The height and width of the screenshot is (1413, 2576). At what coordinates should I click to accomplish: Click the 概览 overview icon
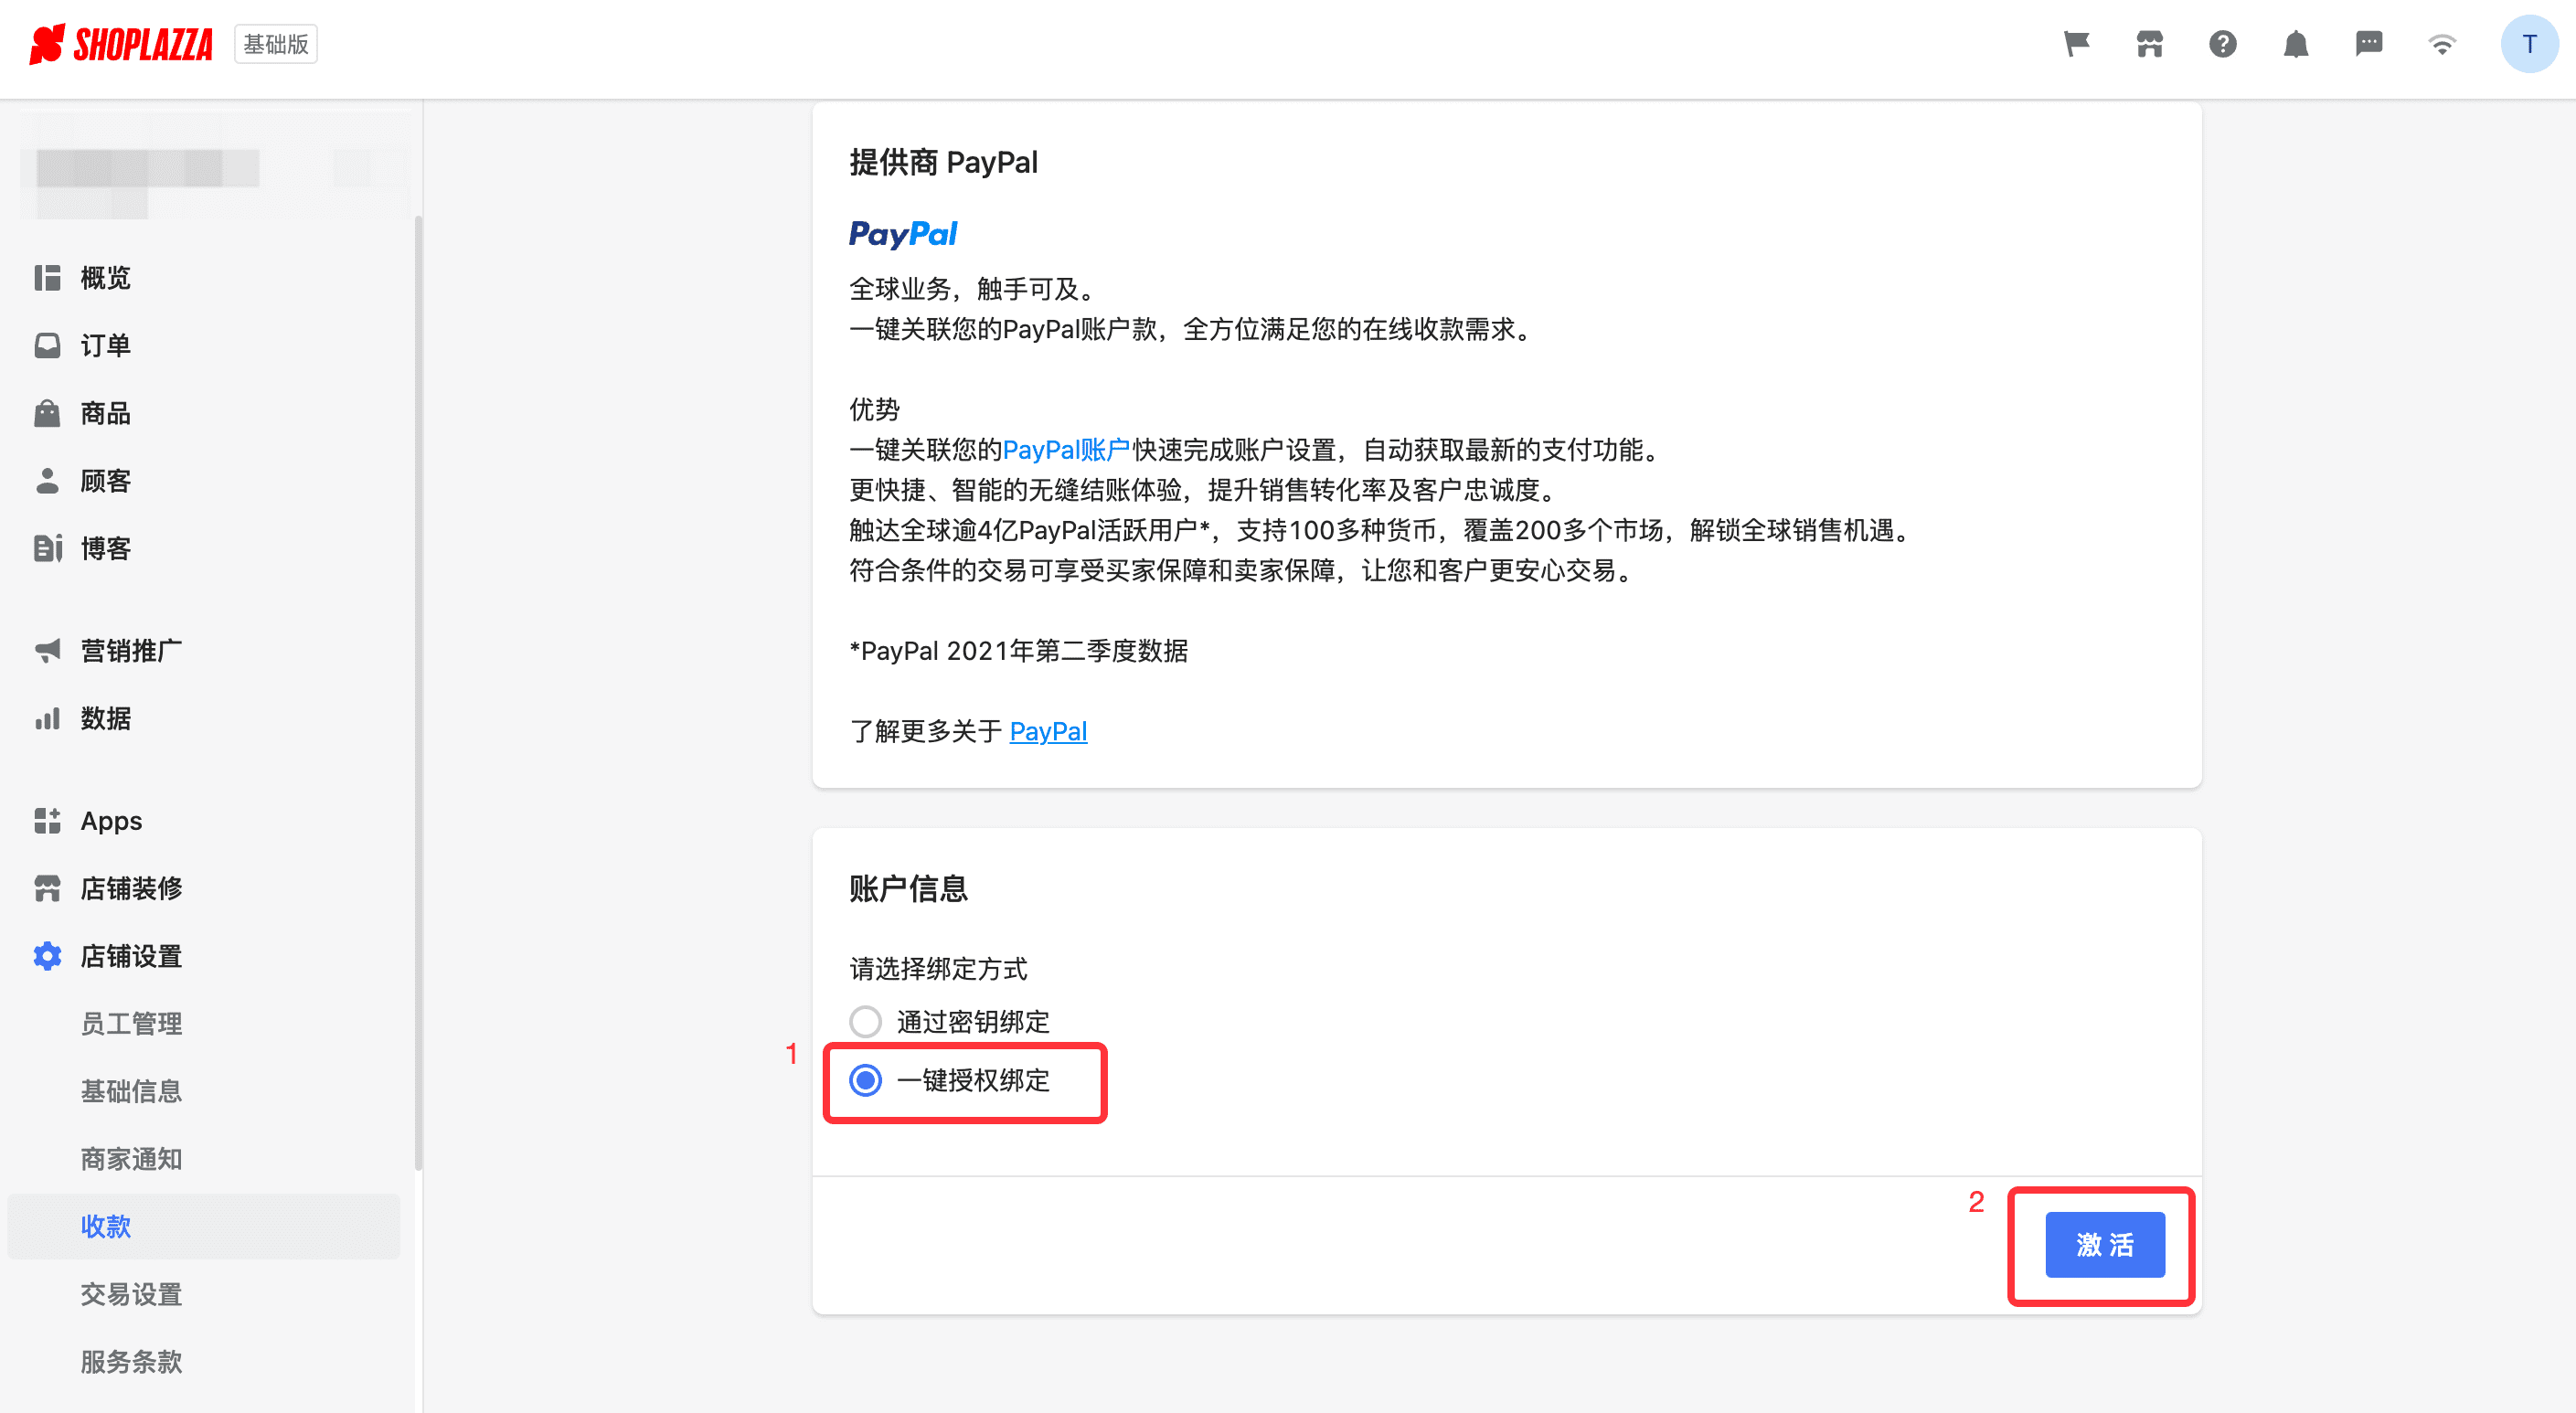(x=47, y=278)
